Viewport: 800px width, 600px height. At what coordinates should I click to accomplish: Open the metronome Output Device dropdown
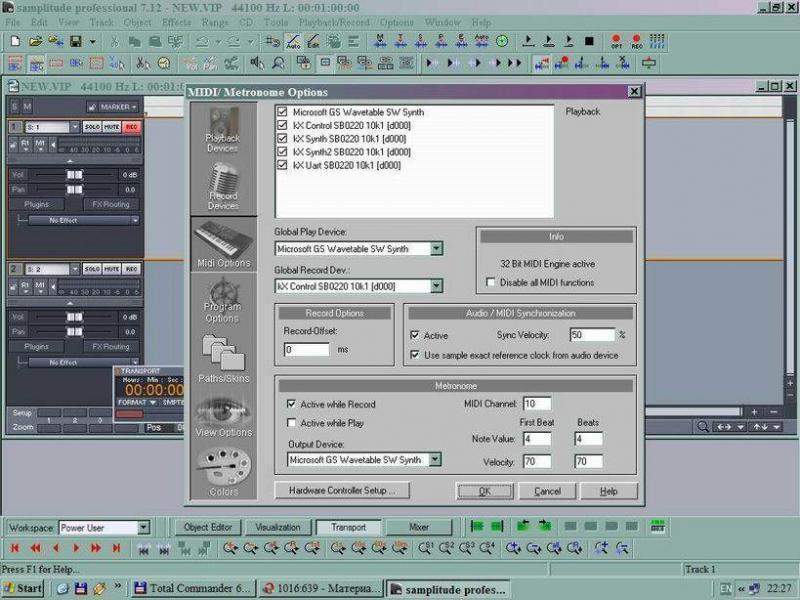tap(435, 460)
